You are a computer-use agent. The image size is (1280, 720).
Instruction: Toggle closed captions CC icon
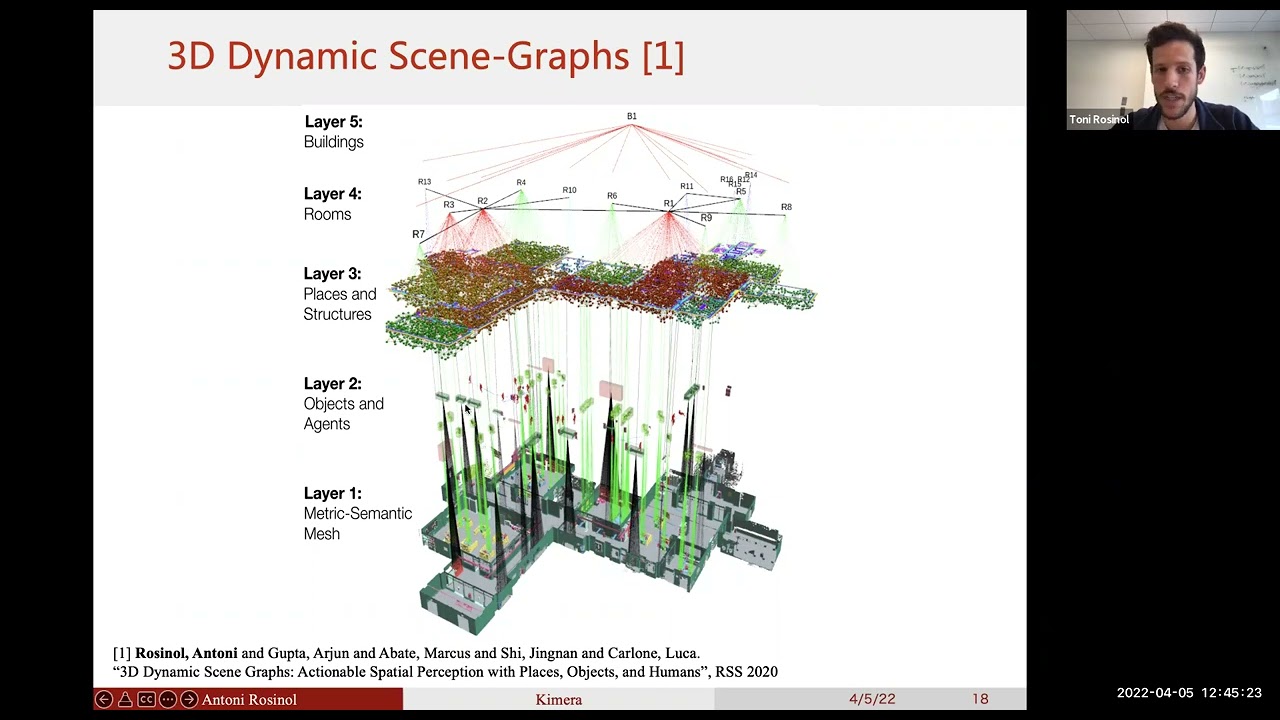[146, 699]
